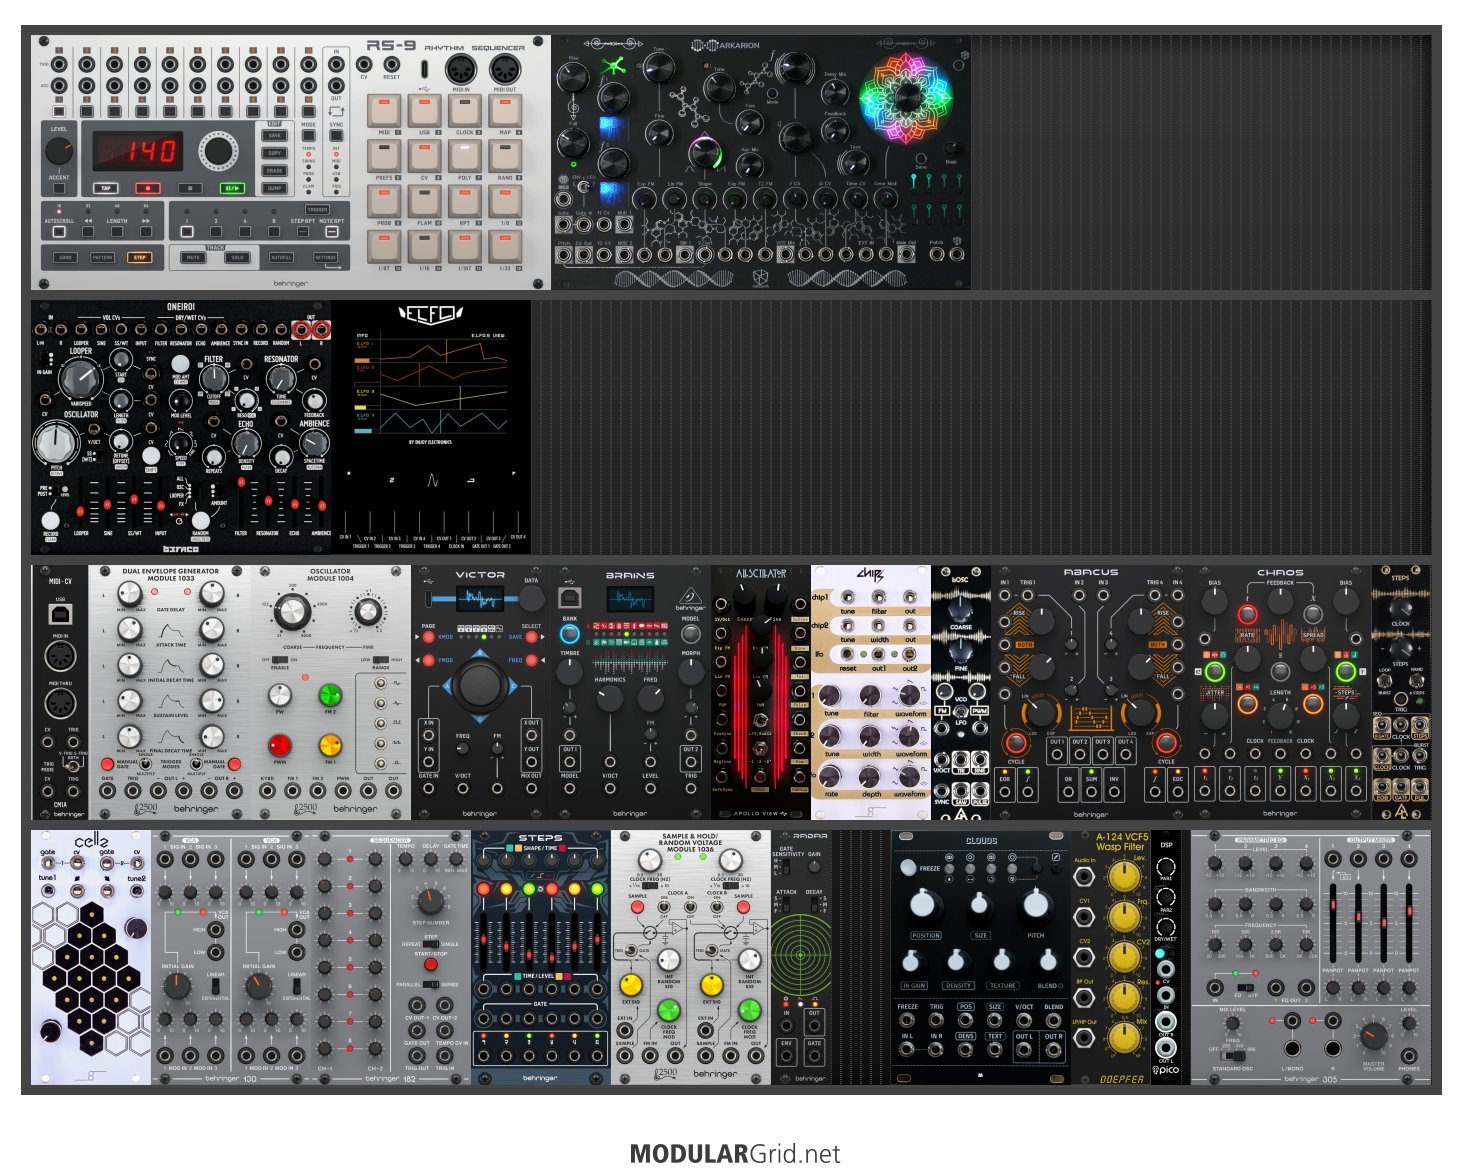Click the RS-9 AUTOFILL button
This screenshot has height=1175, width=1472.
pyautogui.click(x=282, y=257)
